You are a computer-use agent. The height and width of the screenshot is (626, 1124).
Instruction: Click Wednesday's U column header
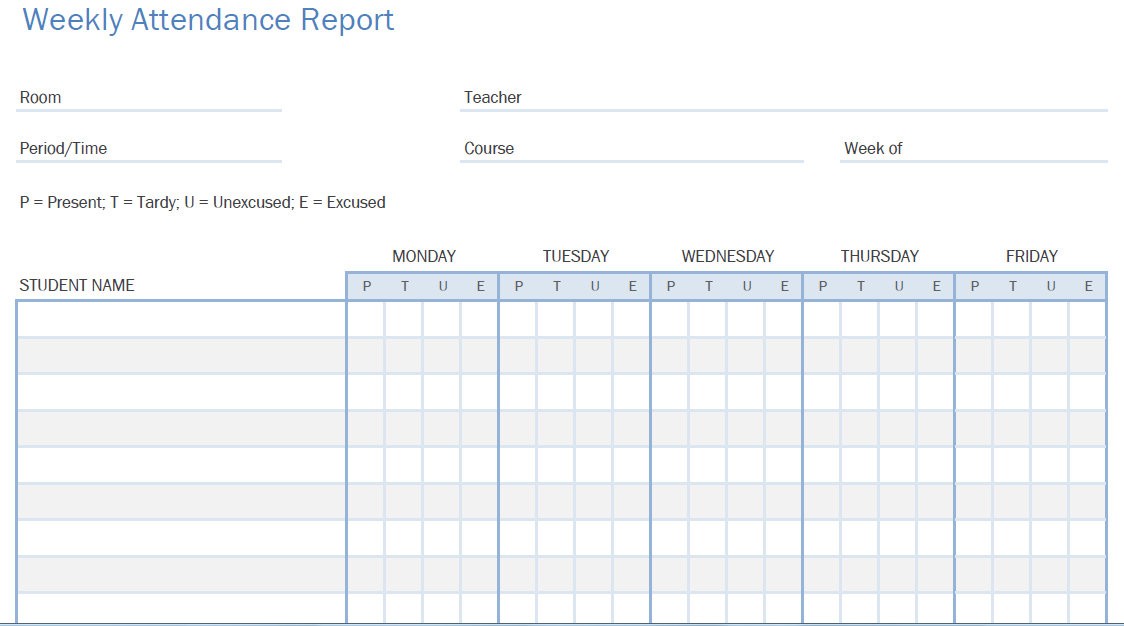pos(747,286)
